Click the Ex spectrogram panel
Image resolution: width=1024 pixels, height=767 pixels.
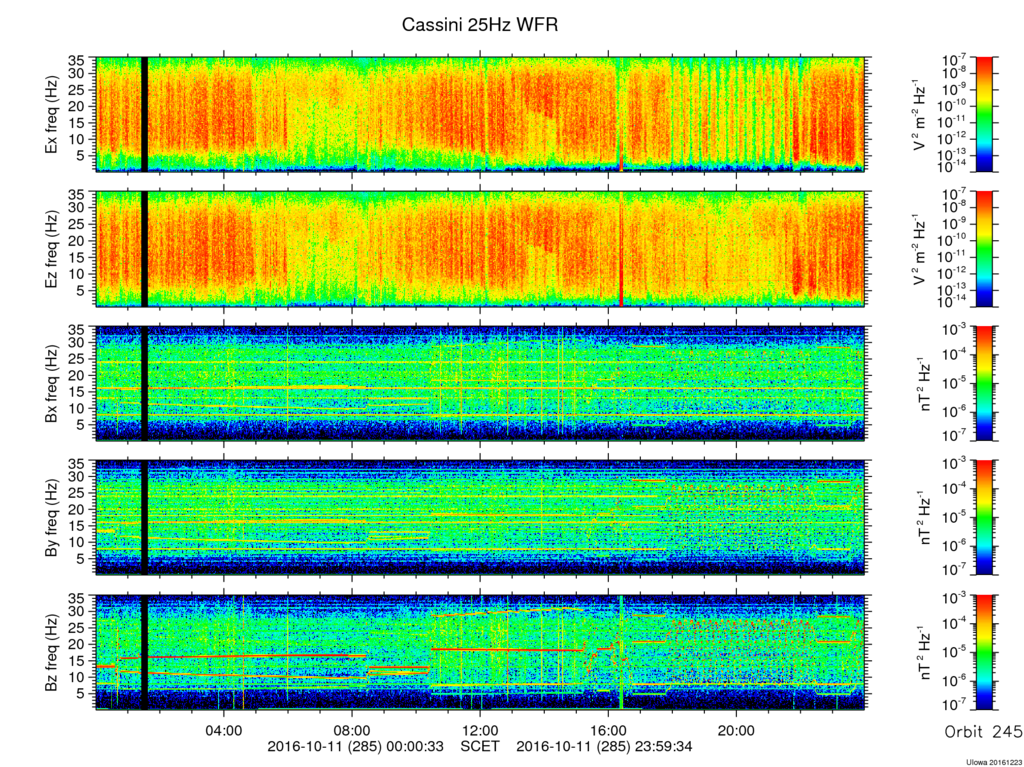481,114
